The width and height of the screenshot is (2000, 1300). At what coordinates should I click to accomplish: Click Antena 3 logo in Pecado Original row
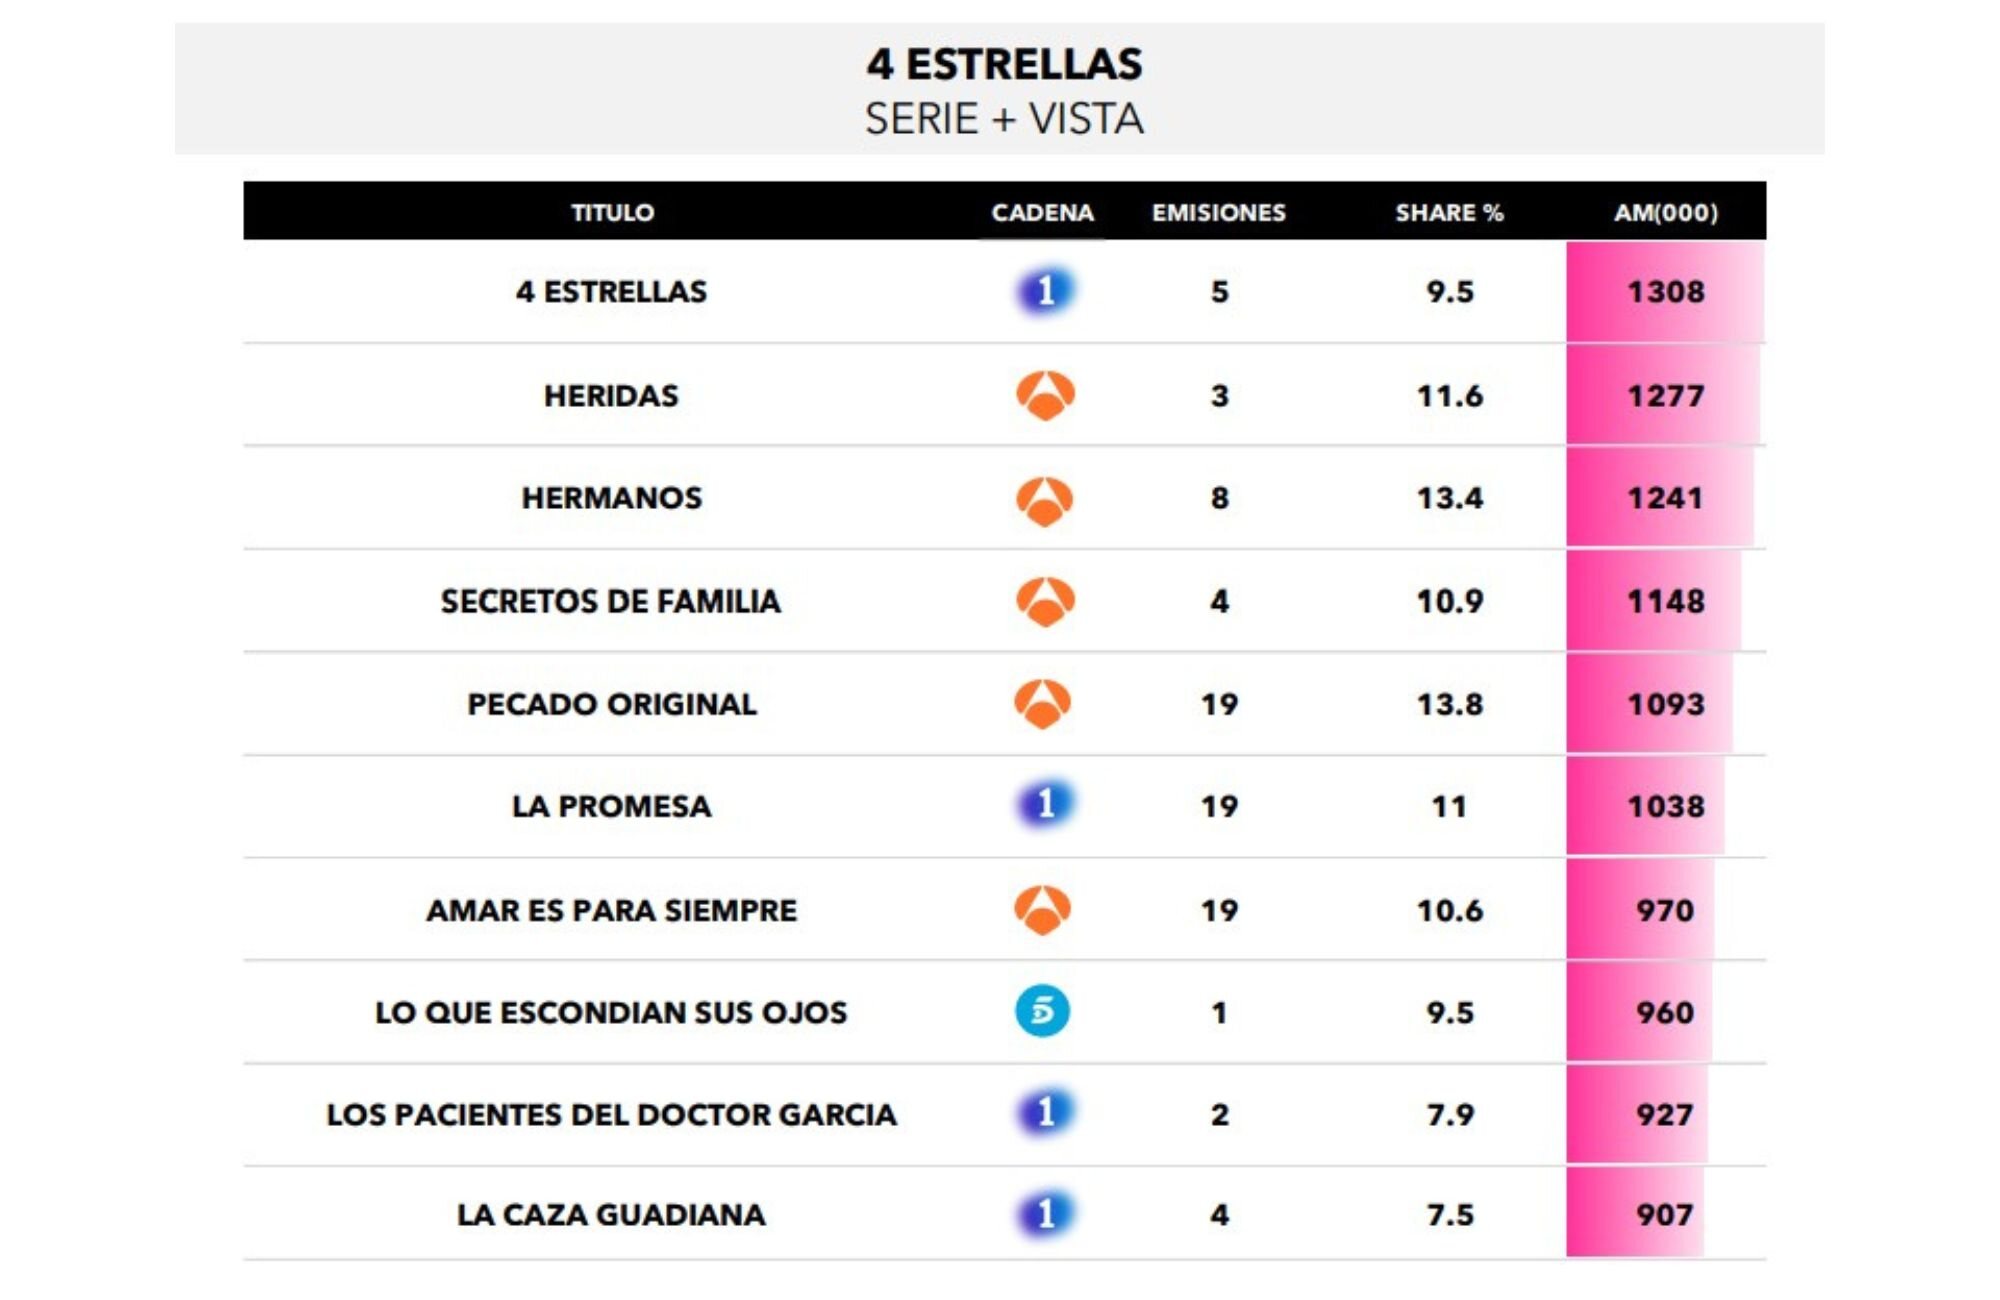[1043, 704]
